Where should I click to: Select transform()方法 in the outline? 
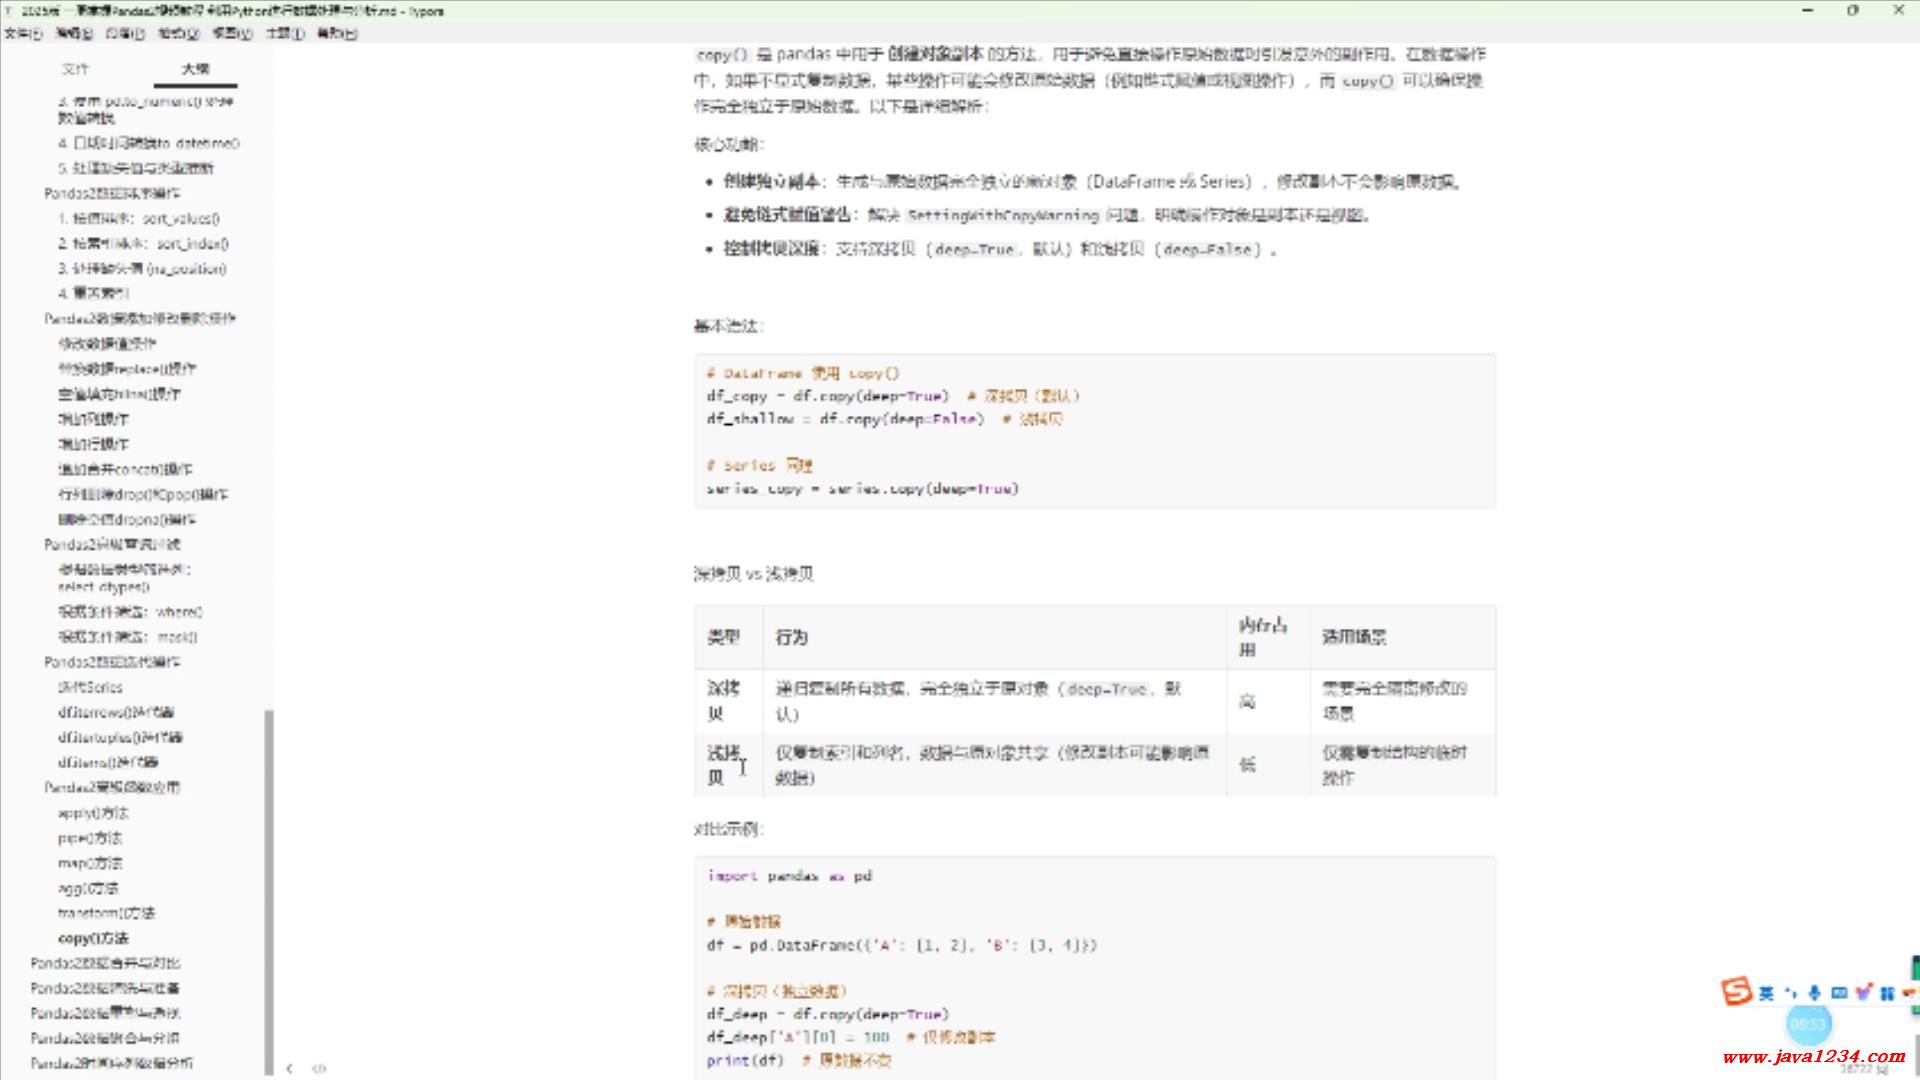coord(106,913)
